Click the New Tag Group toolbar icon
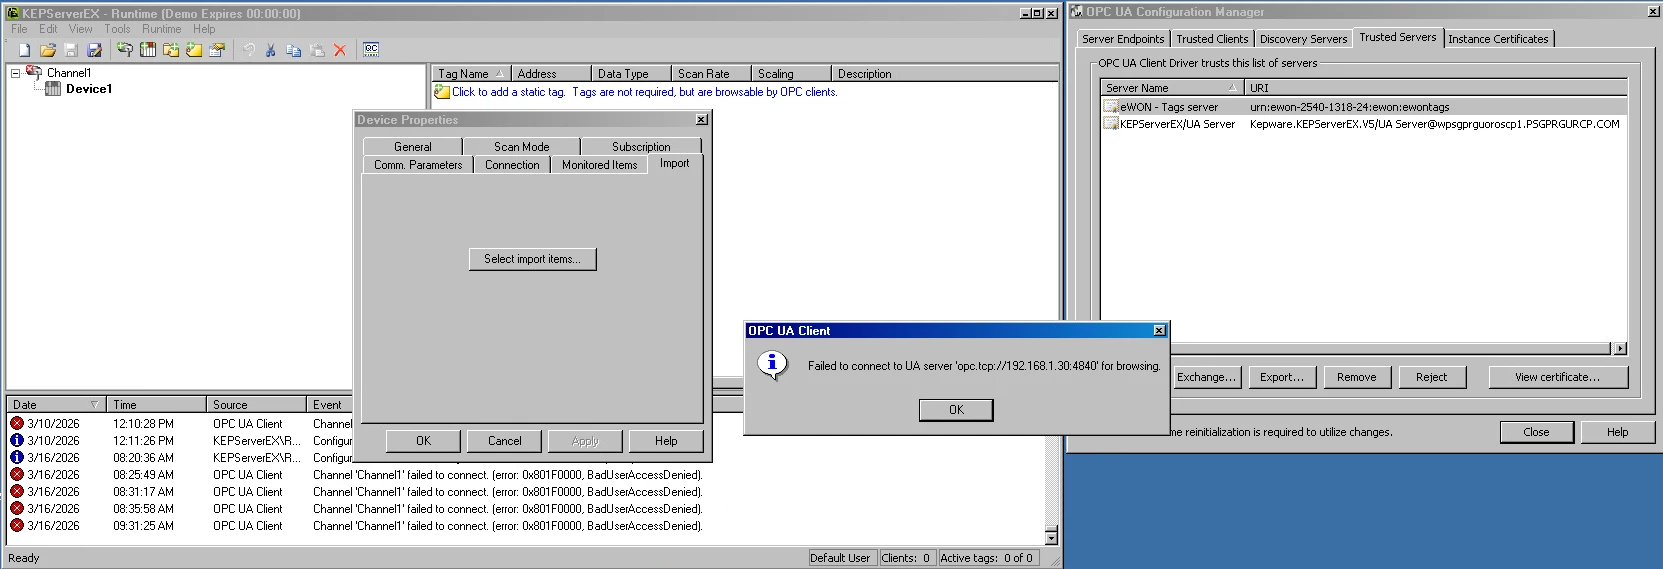 point(171,50)
